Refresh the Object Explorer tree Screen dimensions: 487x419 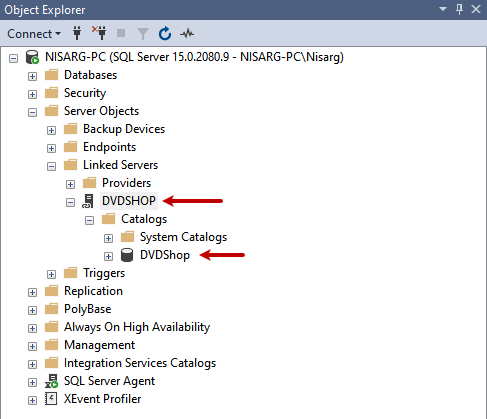[x=165, y=33]
